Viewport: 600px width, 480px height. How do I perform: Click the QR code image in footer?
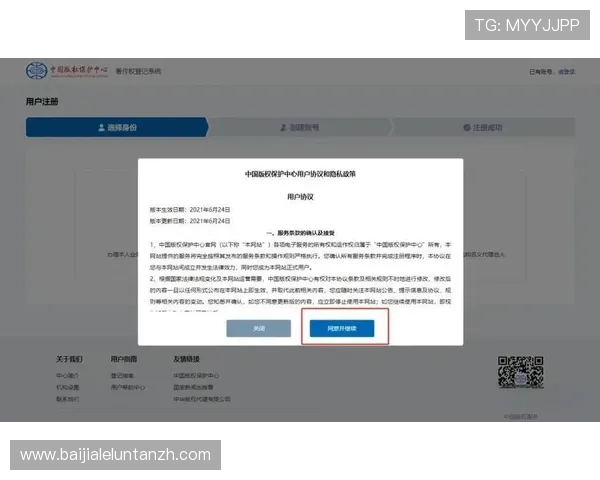coord(520,372)
